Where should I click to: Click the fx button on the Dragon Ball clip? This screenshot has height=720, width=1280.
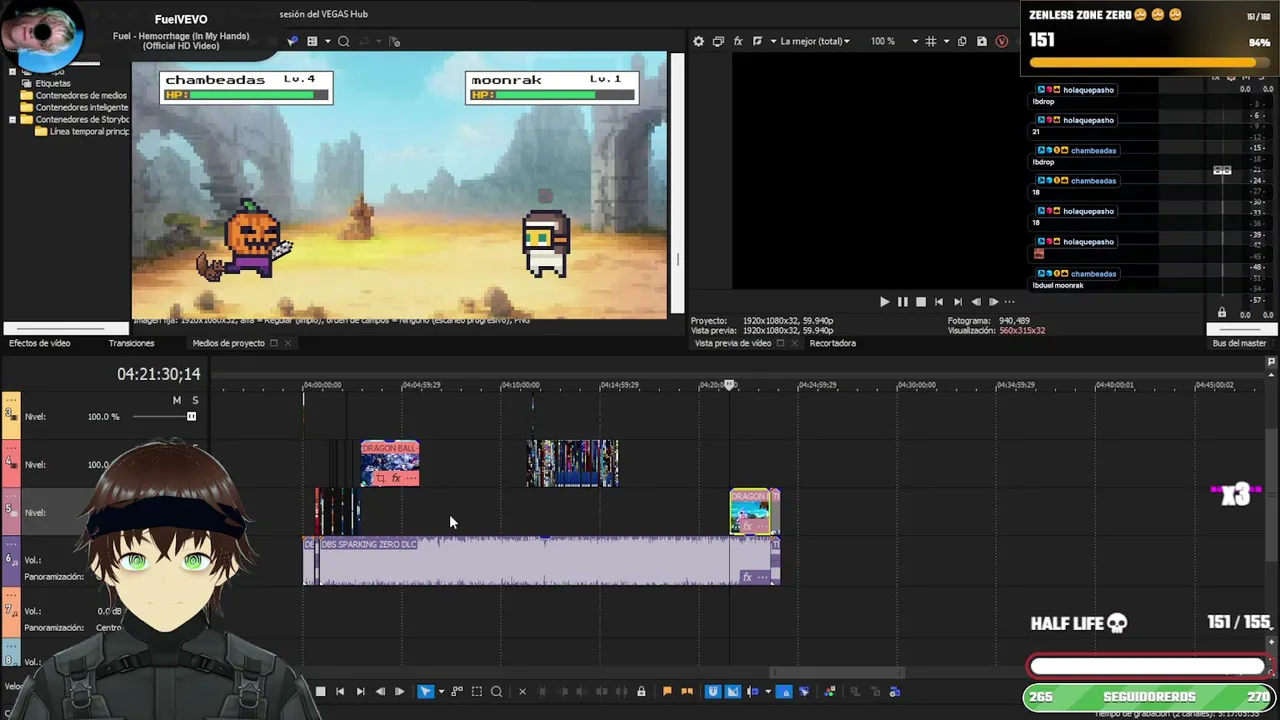[396, 478]
